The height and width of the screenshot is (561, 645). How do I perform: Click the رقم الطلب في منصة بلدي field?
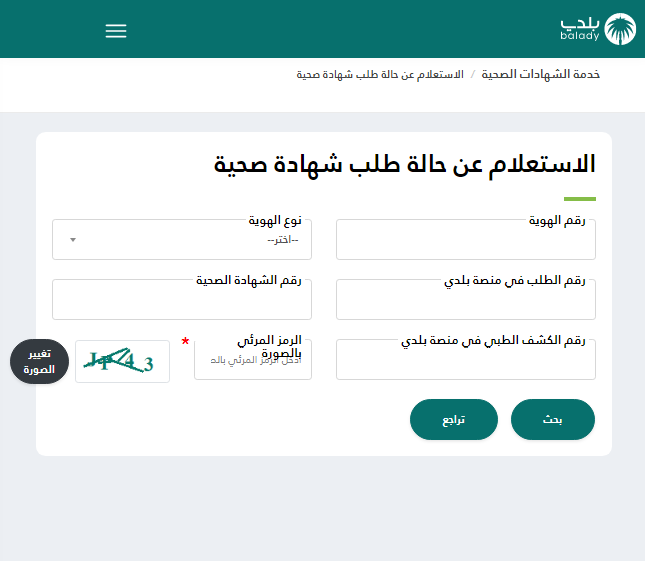[x=465, y=301]
